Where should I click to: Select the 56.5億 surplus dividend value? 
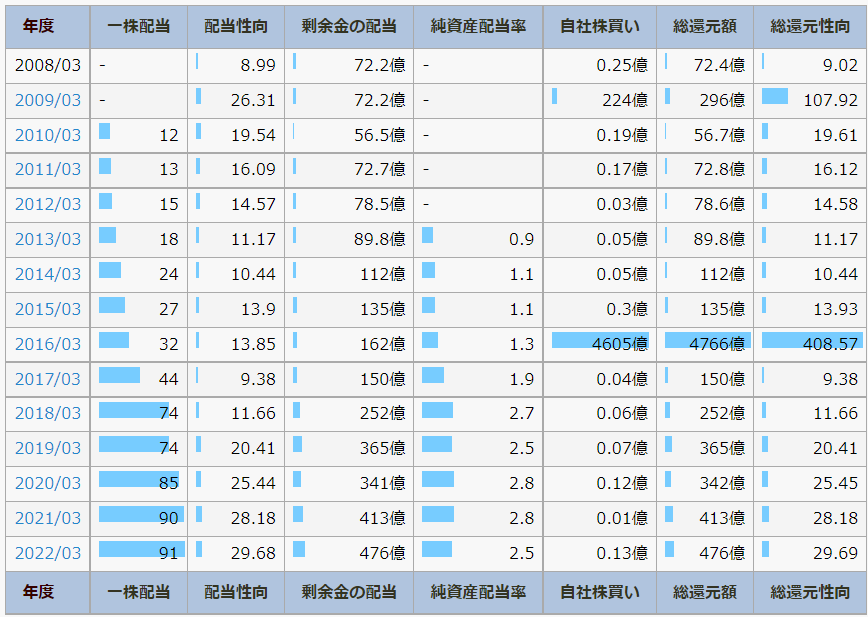pyautogui.click(x=380, y=135)
